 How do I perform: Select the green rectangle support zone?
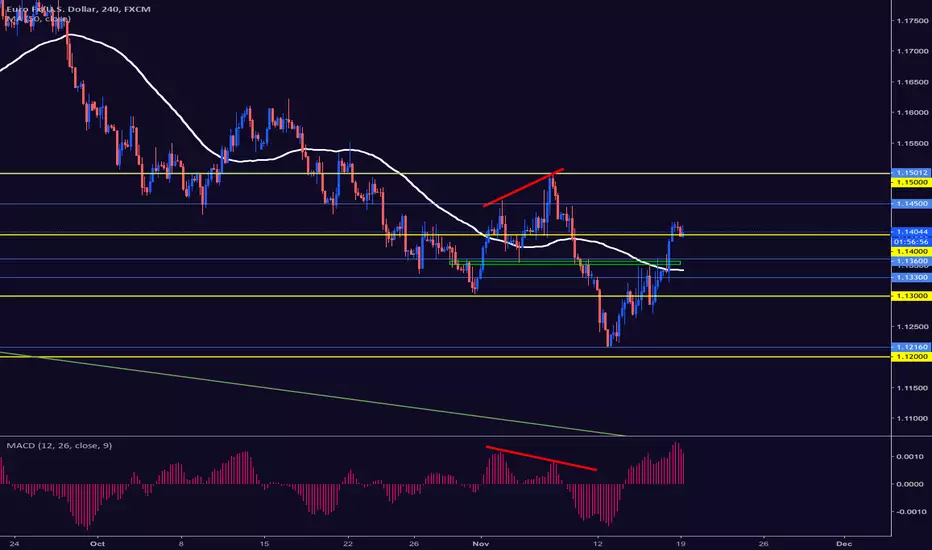565,262
